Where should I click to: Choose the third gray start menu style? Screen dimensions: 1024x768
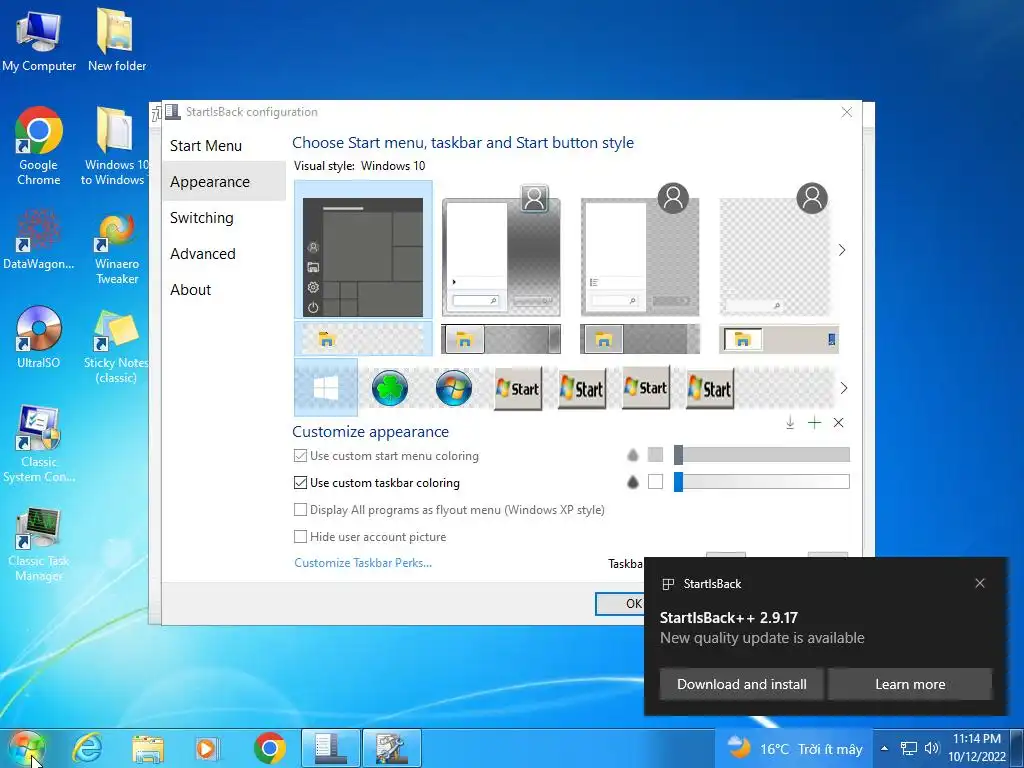[x=640, y=251]
